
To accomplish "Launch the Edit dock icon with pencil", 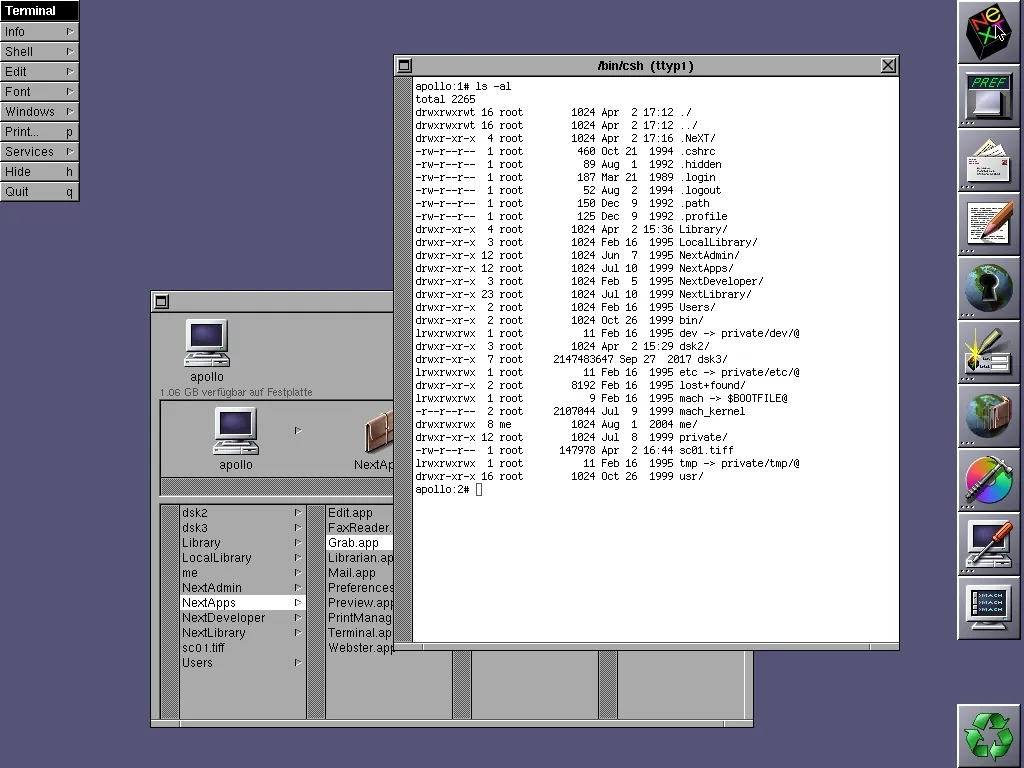I will (x=989, y=224).
